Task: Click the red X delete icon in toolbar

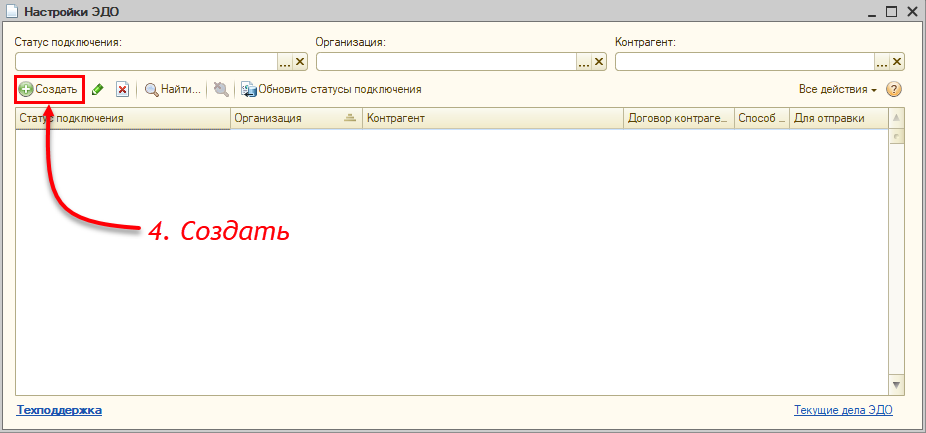Action: click(122, 90)
